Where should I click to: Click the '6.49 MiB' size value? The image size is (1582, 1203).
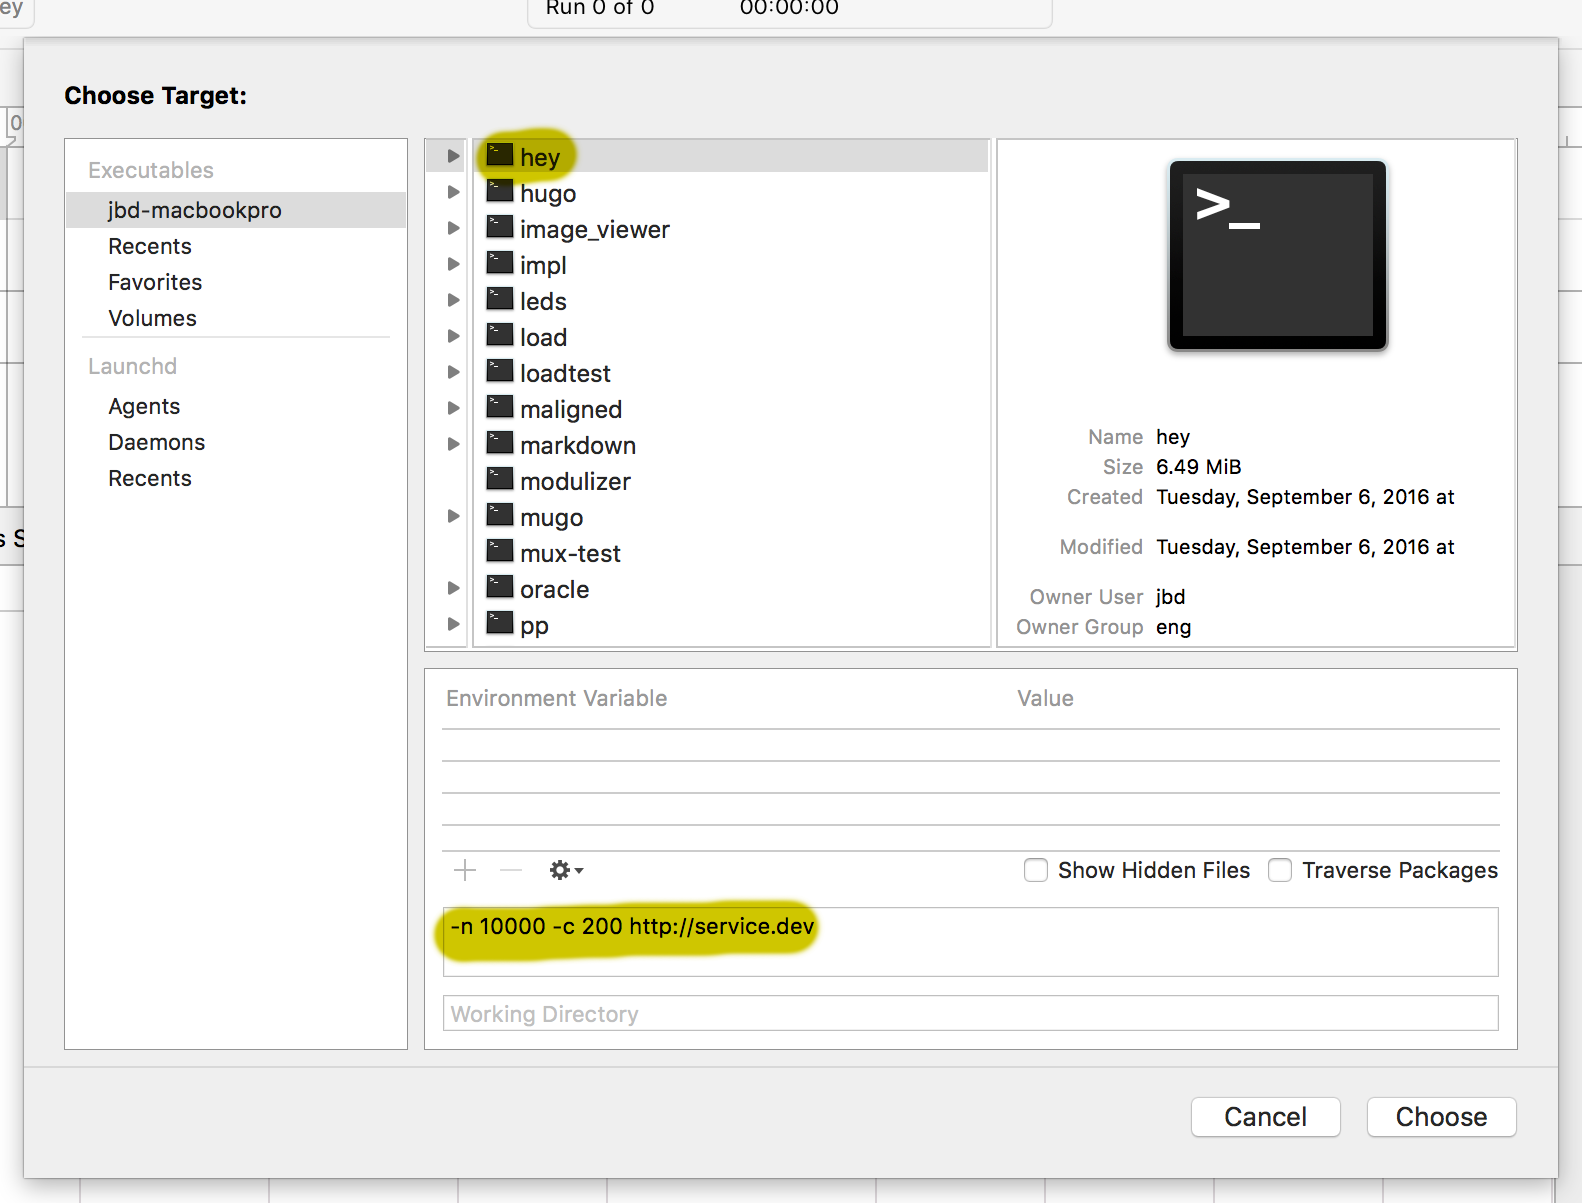(x=1198, y=467)
